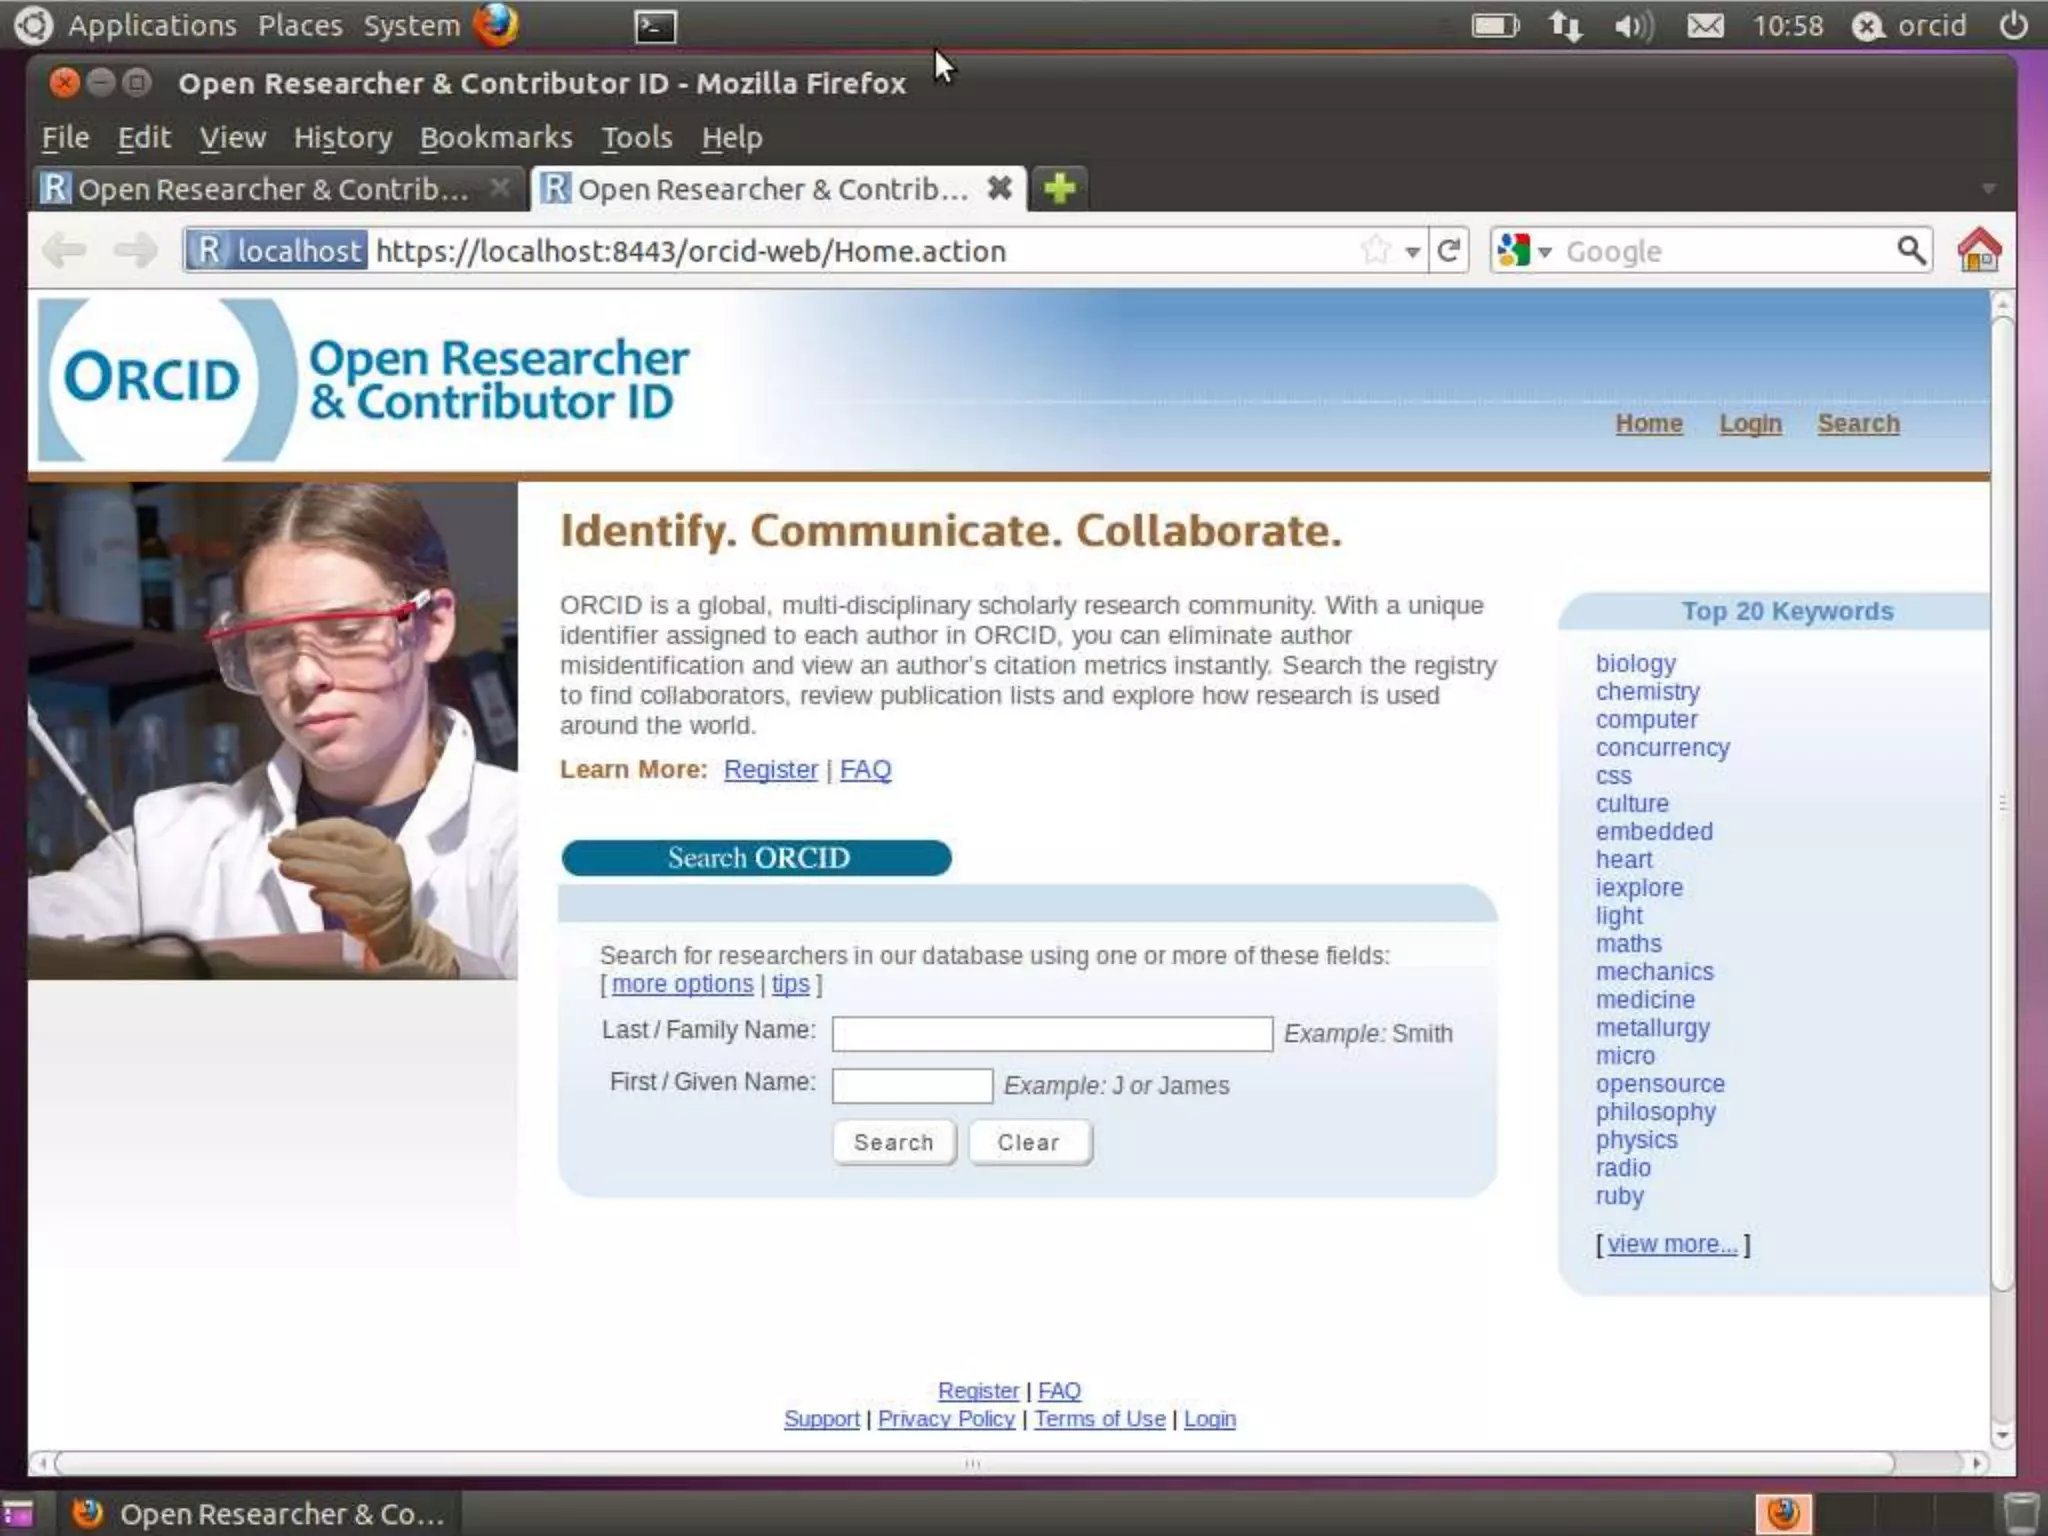Image resolution: width=2048 pixels, height=1536 pixels.
Task: Open new tab with plus icon
Action: coord(1059,188)
